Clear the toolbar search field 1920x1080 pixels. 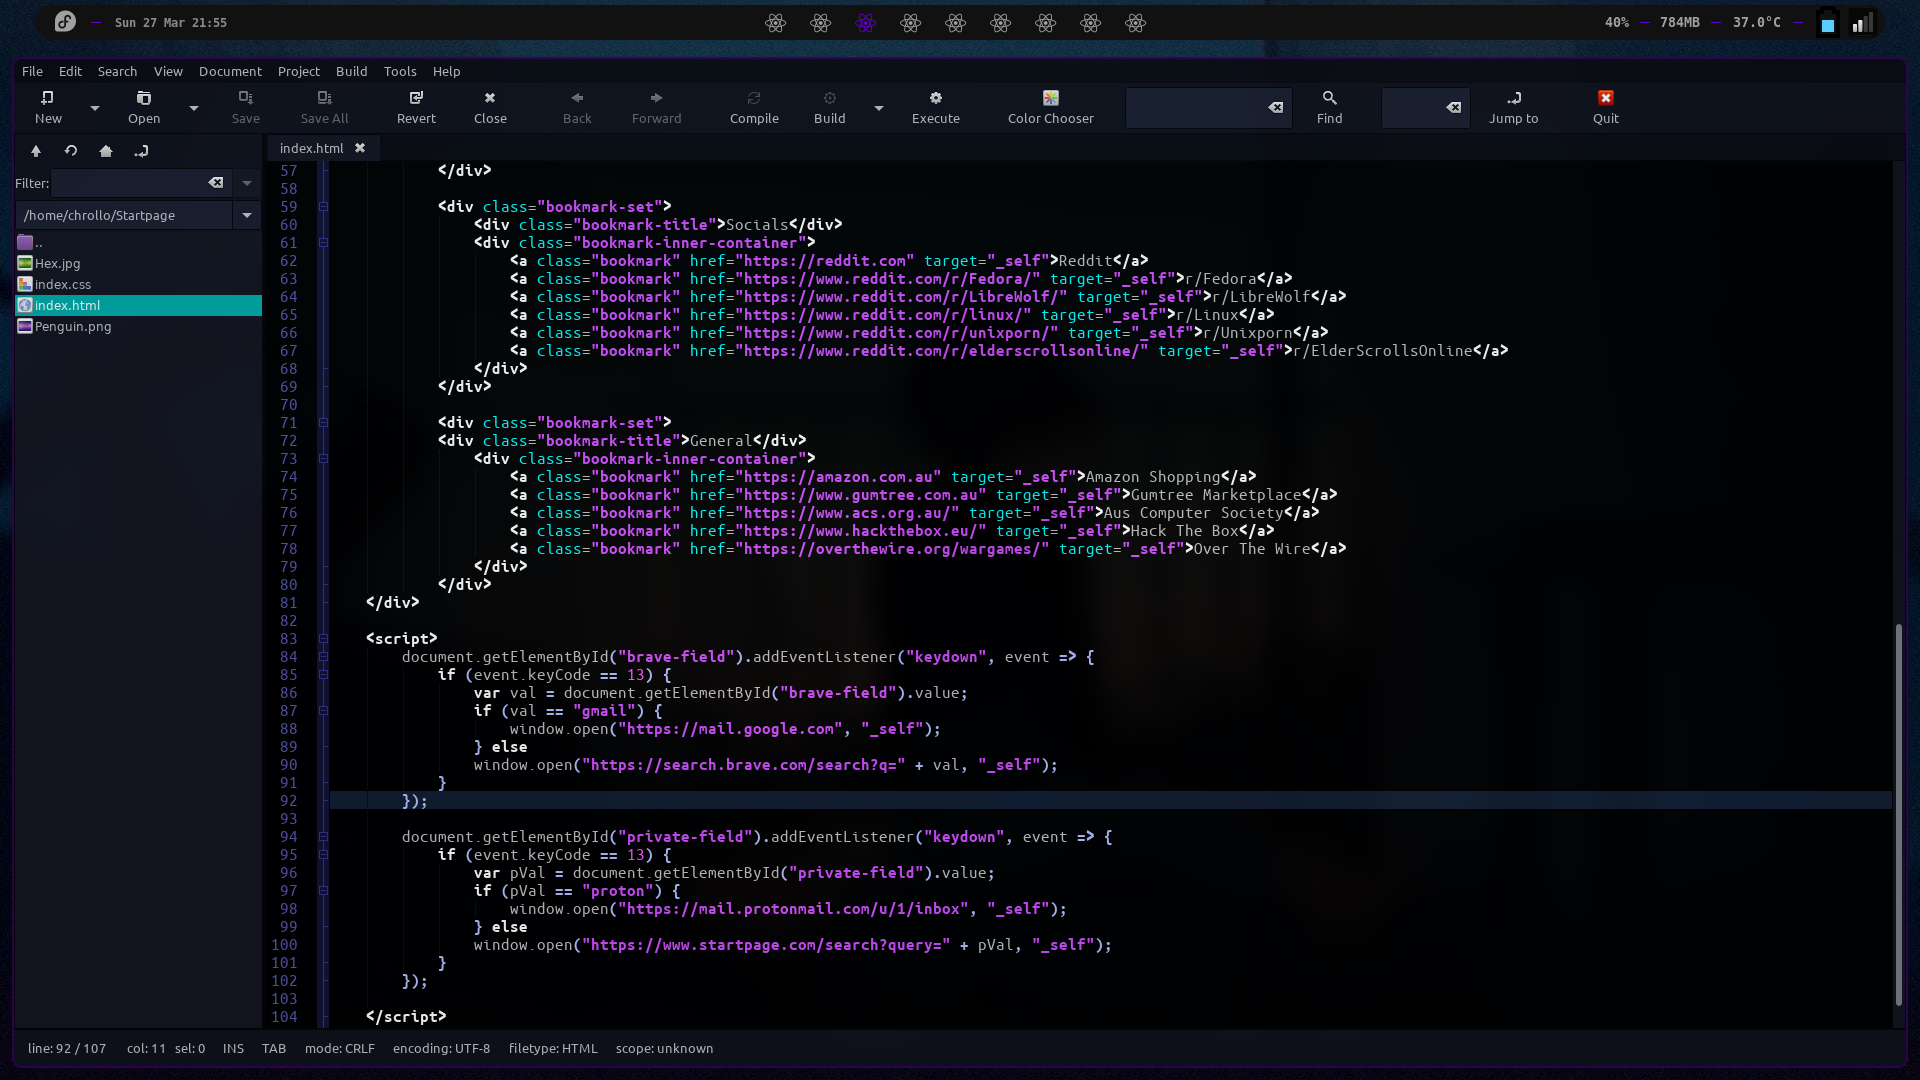pyautogui.click(x=1276, y=107)
